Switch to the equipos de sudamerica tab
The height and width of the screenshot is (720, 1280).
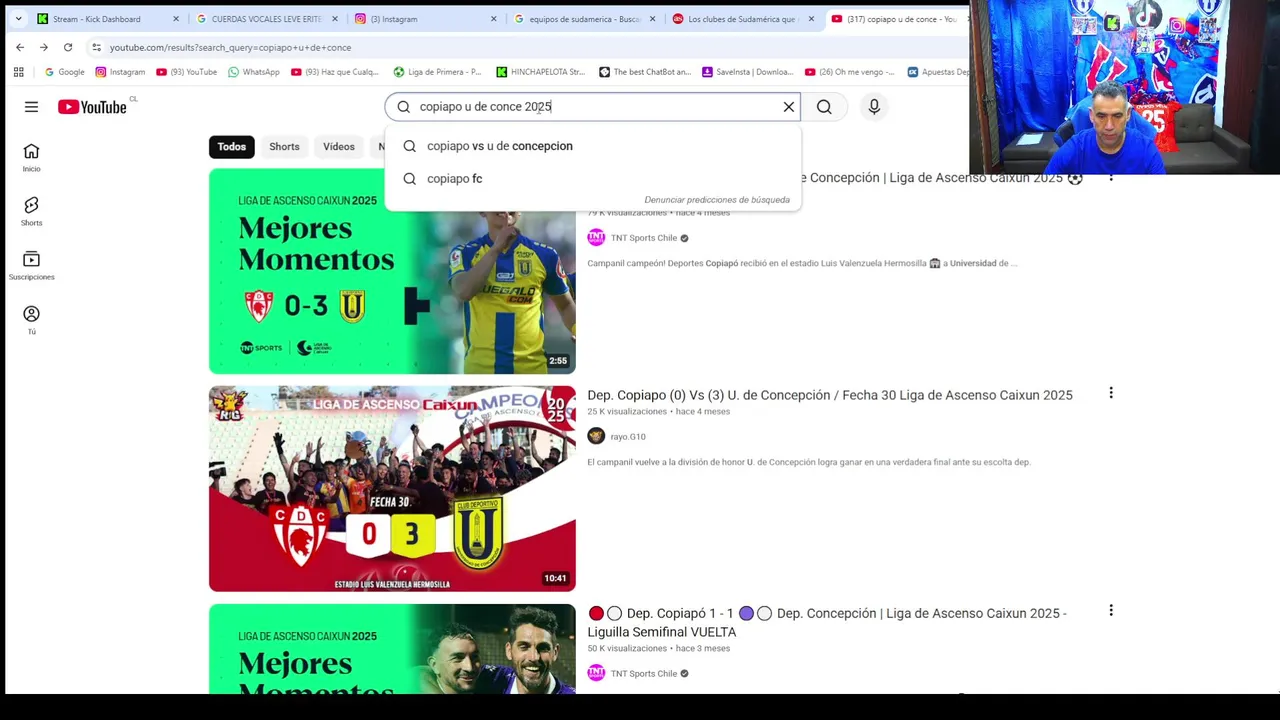(x=585, y=19)
